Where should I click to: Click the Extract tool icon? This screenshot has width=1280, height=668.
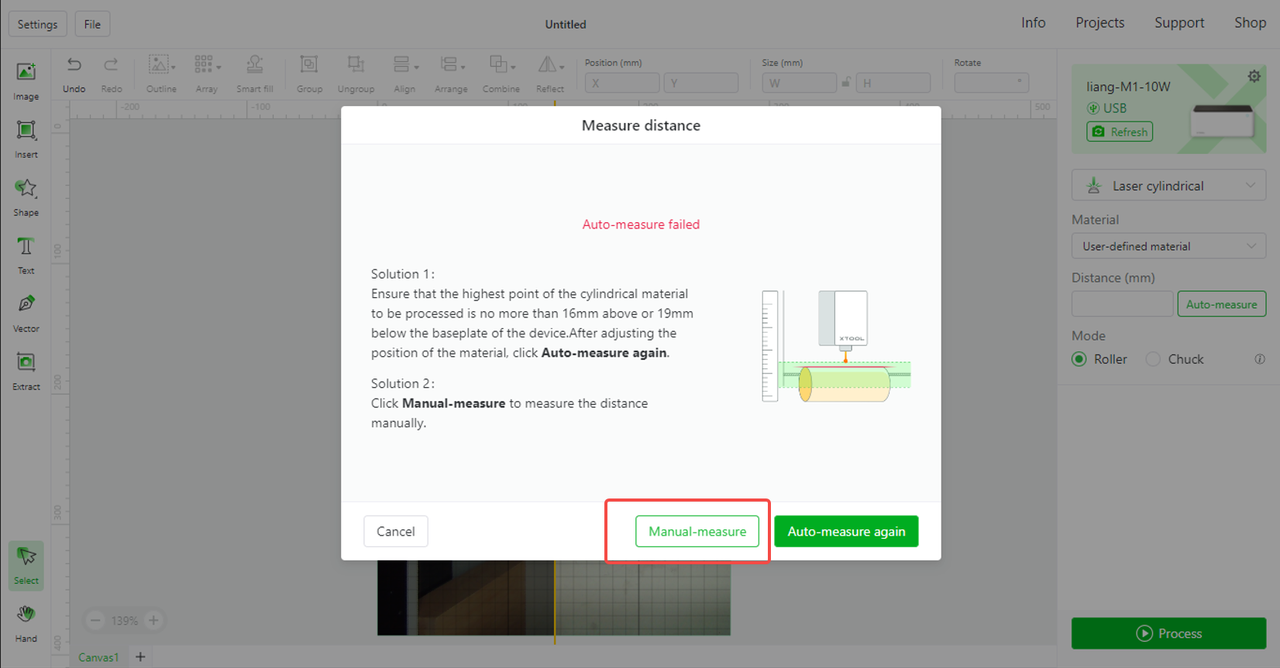26,363
